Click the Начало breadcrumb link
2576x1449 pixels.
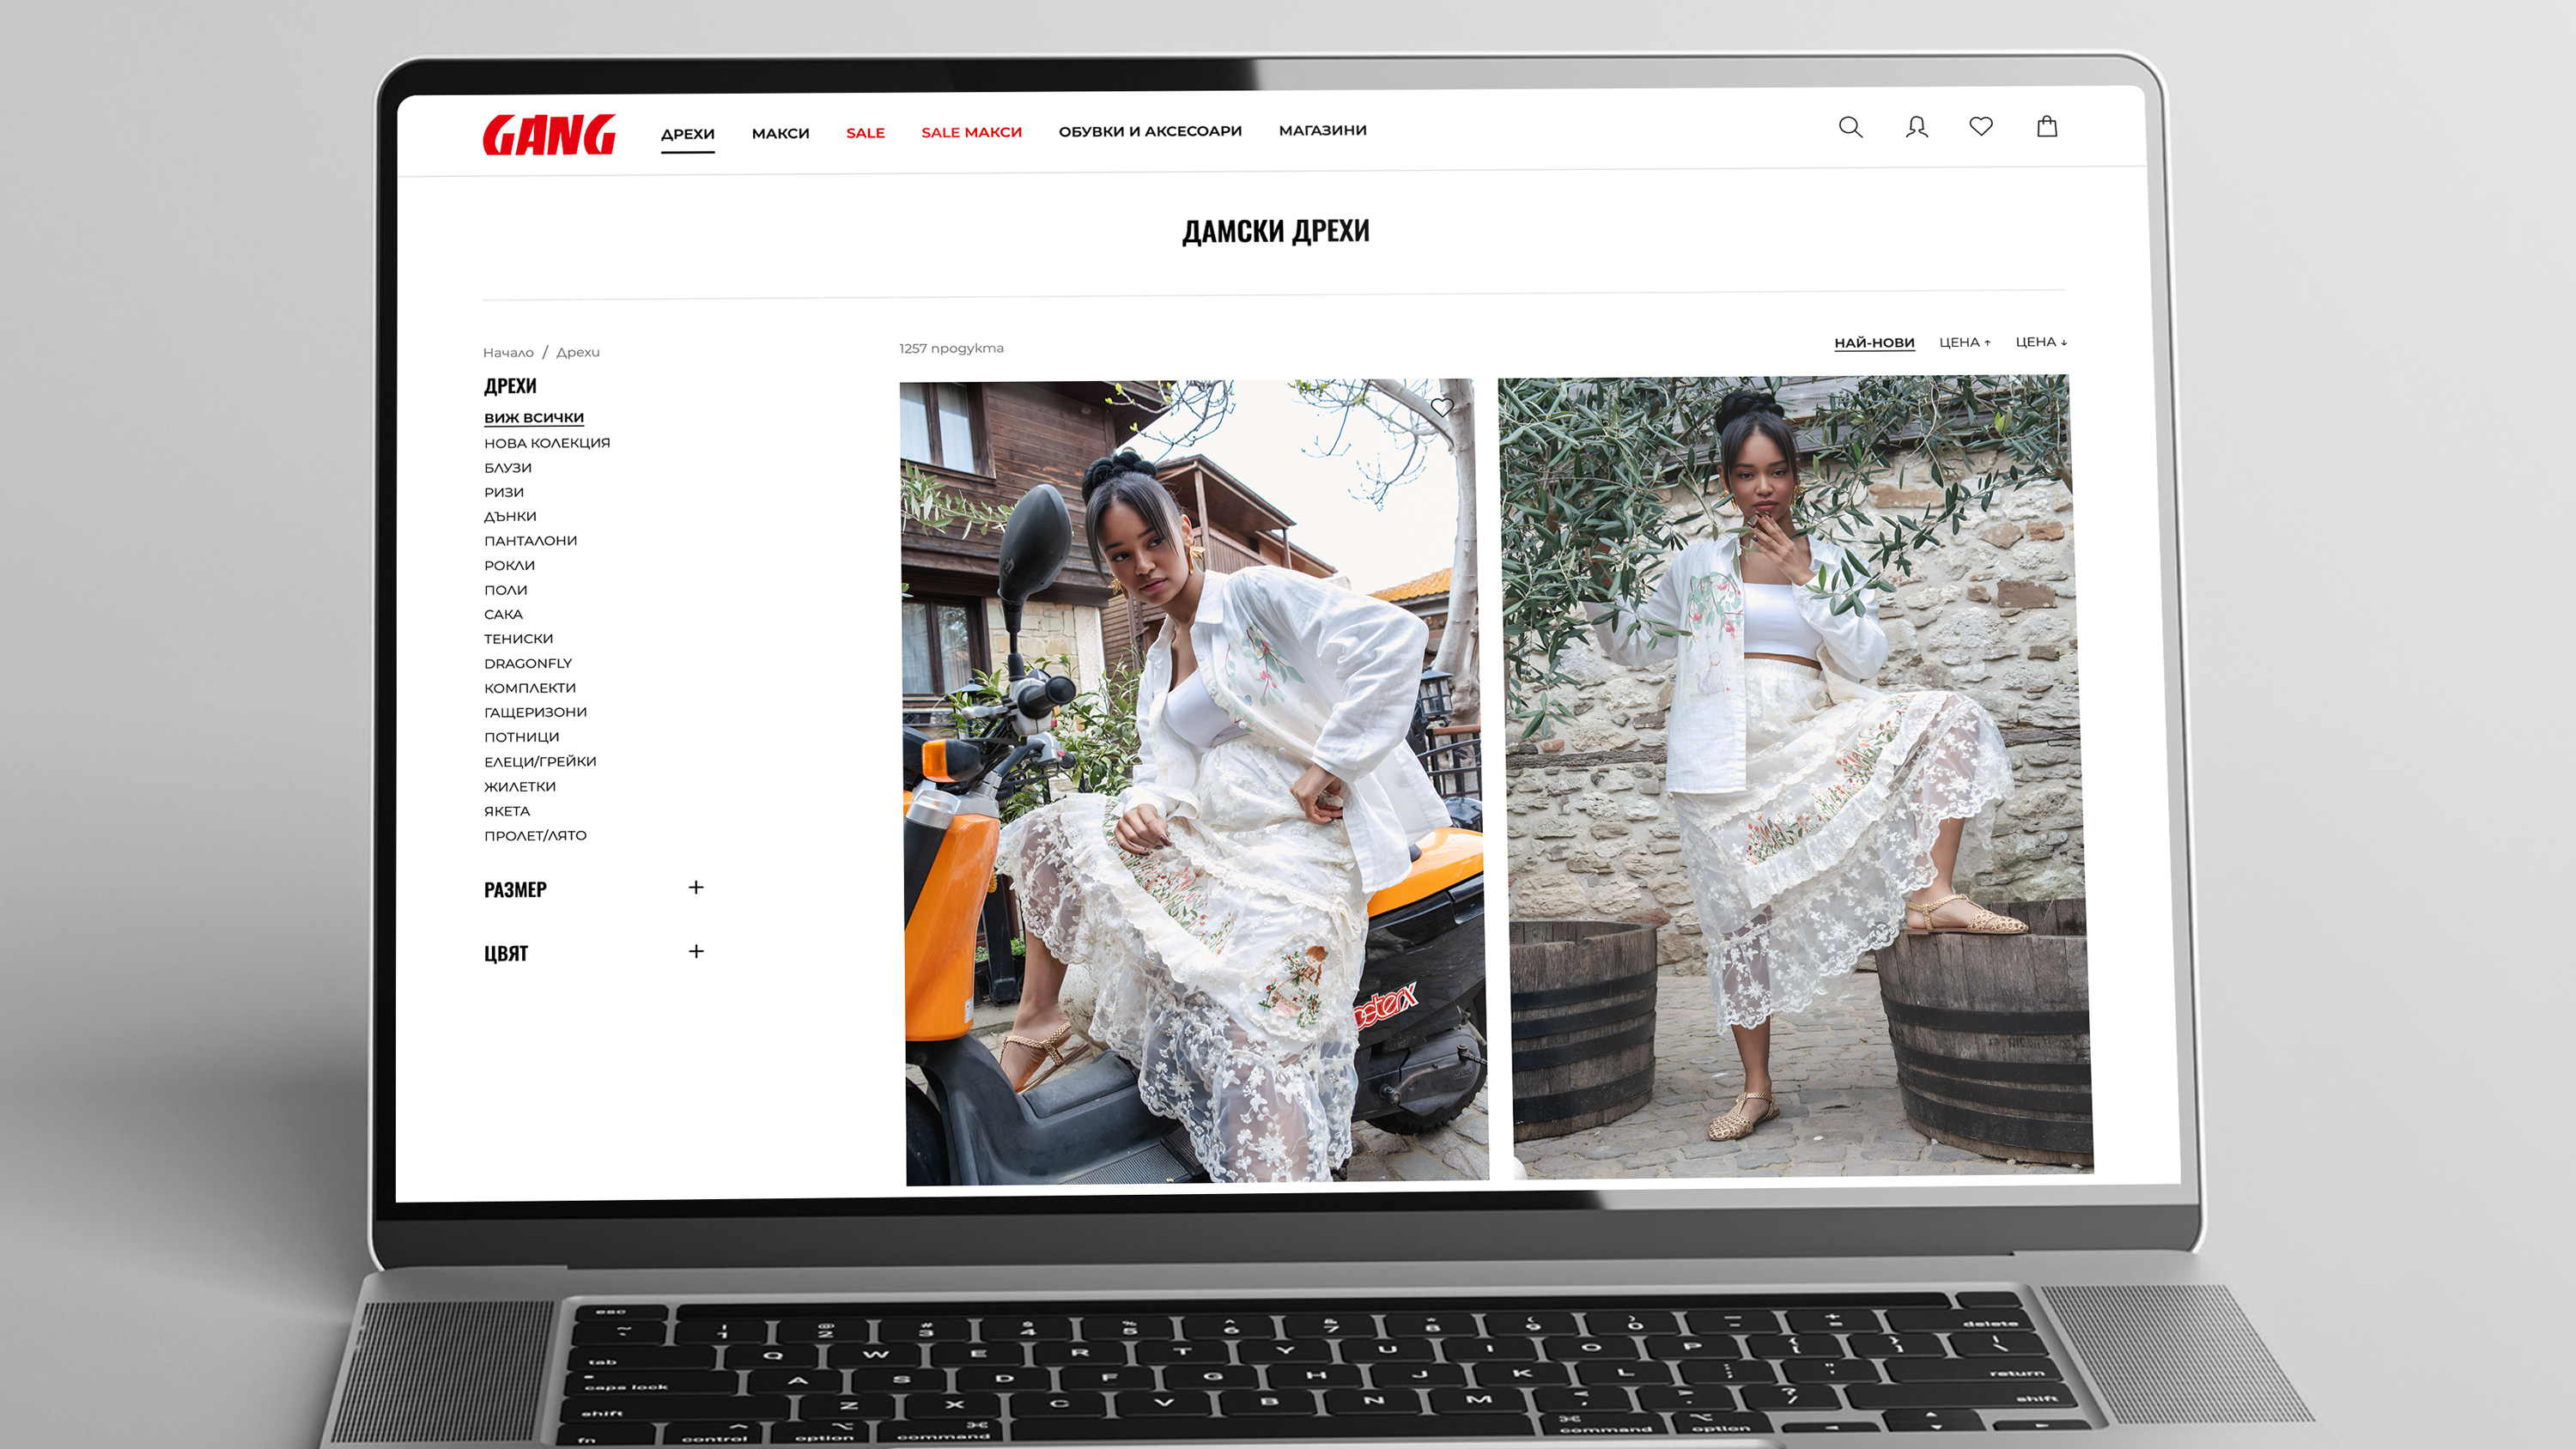(x=508, y=352)
